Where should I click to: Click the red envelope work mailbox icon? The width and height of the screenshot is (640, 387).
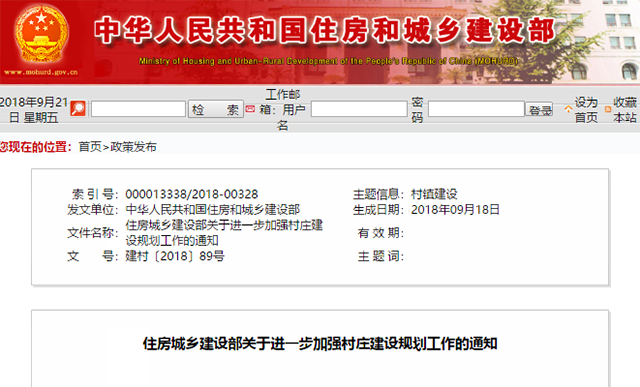pyautogui.click(x=250, y=109)
